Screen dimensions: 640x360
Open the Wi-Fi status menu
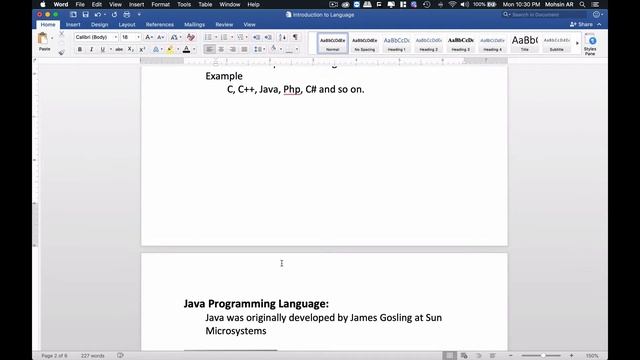pos(452,4)
